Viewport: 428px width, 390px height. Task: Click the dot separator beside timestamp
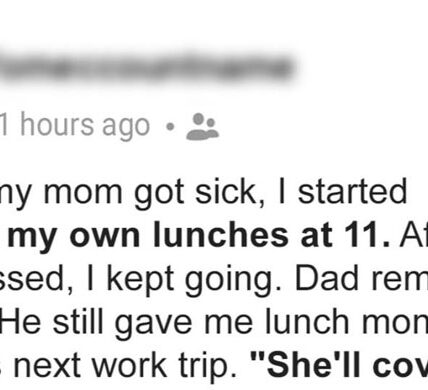click(x=170, y=127)
